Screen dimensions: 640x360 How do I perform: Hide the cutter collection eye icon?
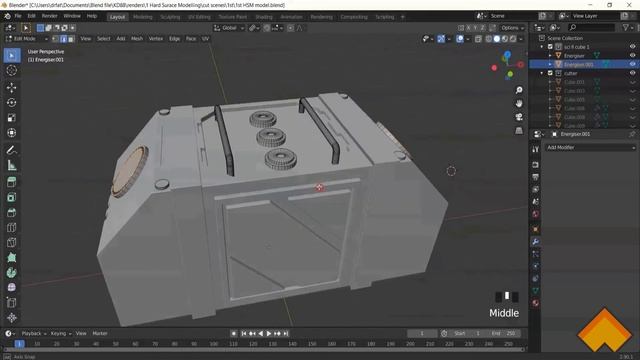632,73
